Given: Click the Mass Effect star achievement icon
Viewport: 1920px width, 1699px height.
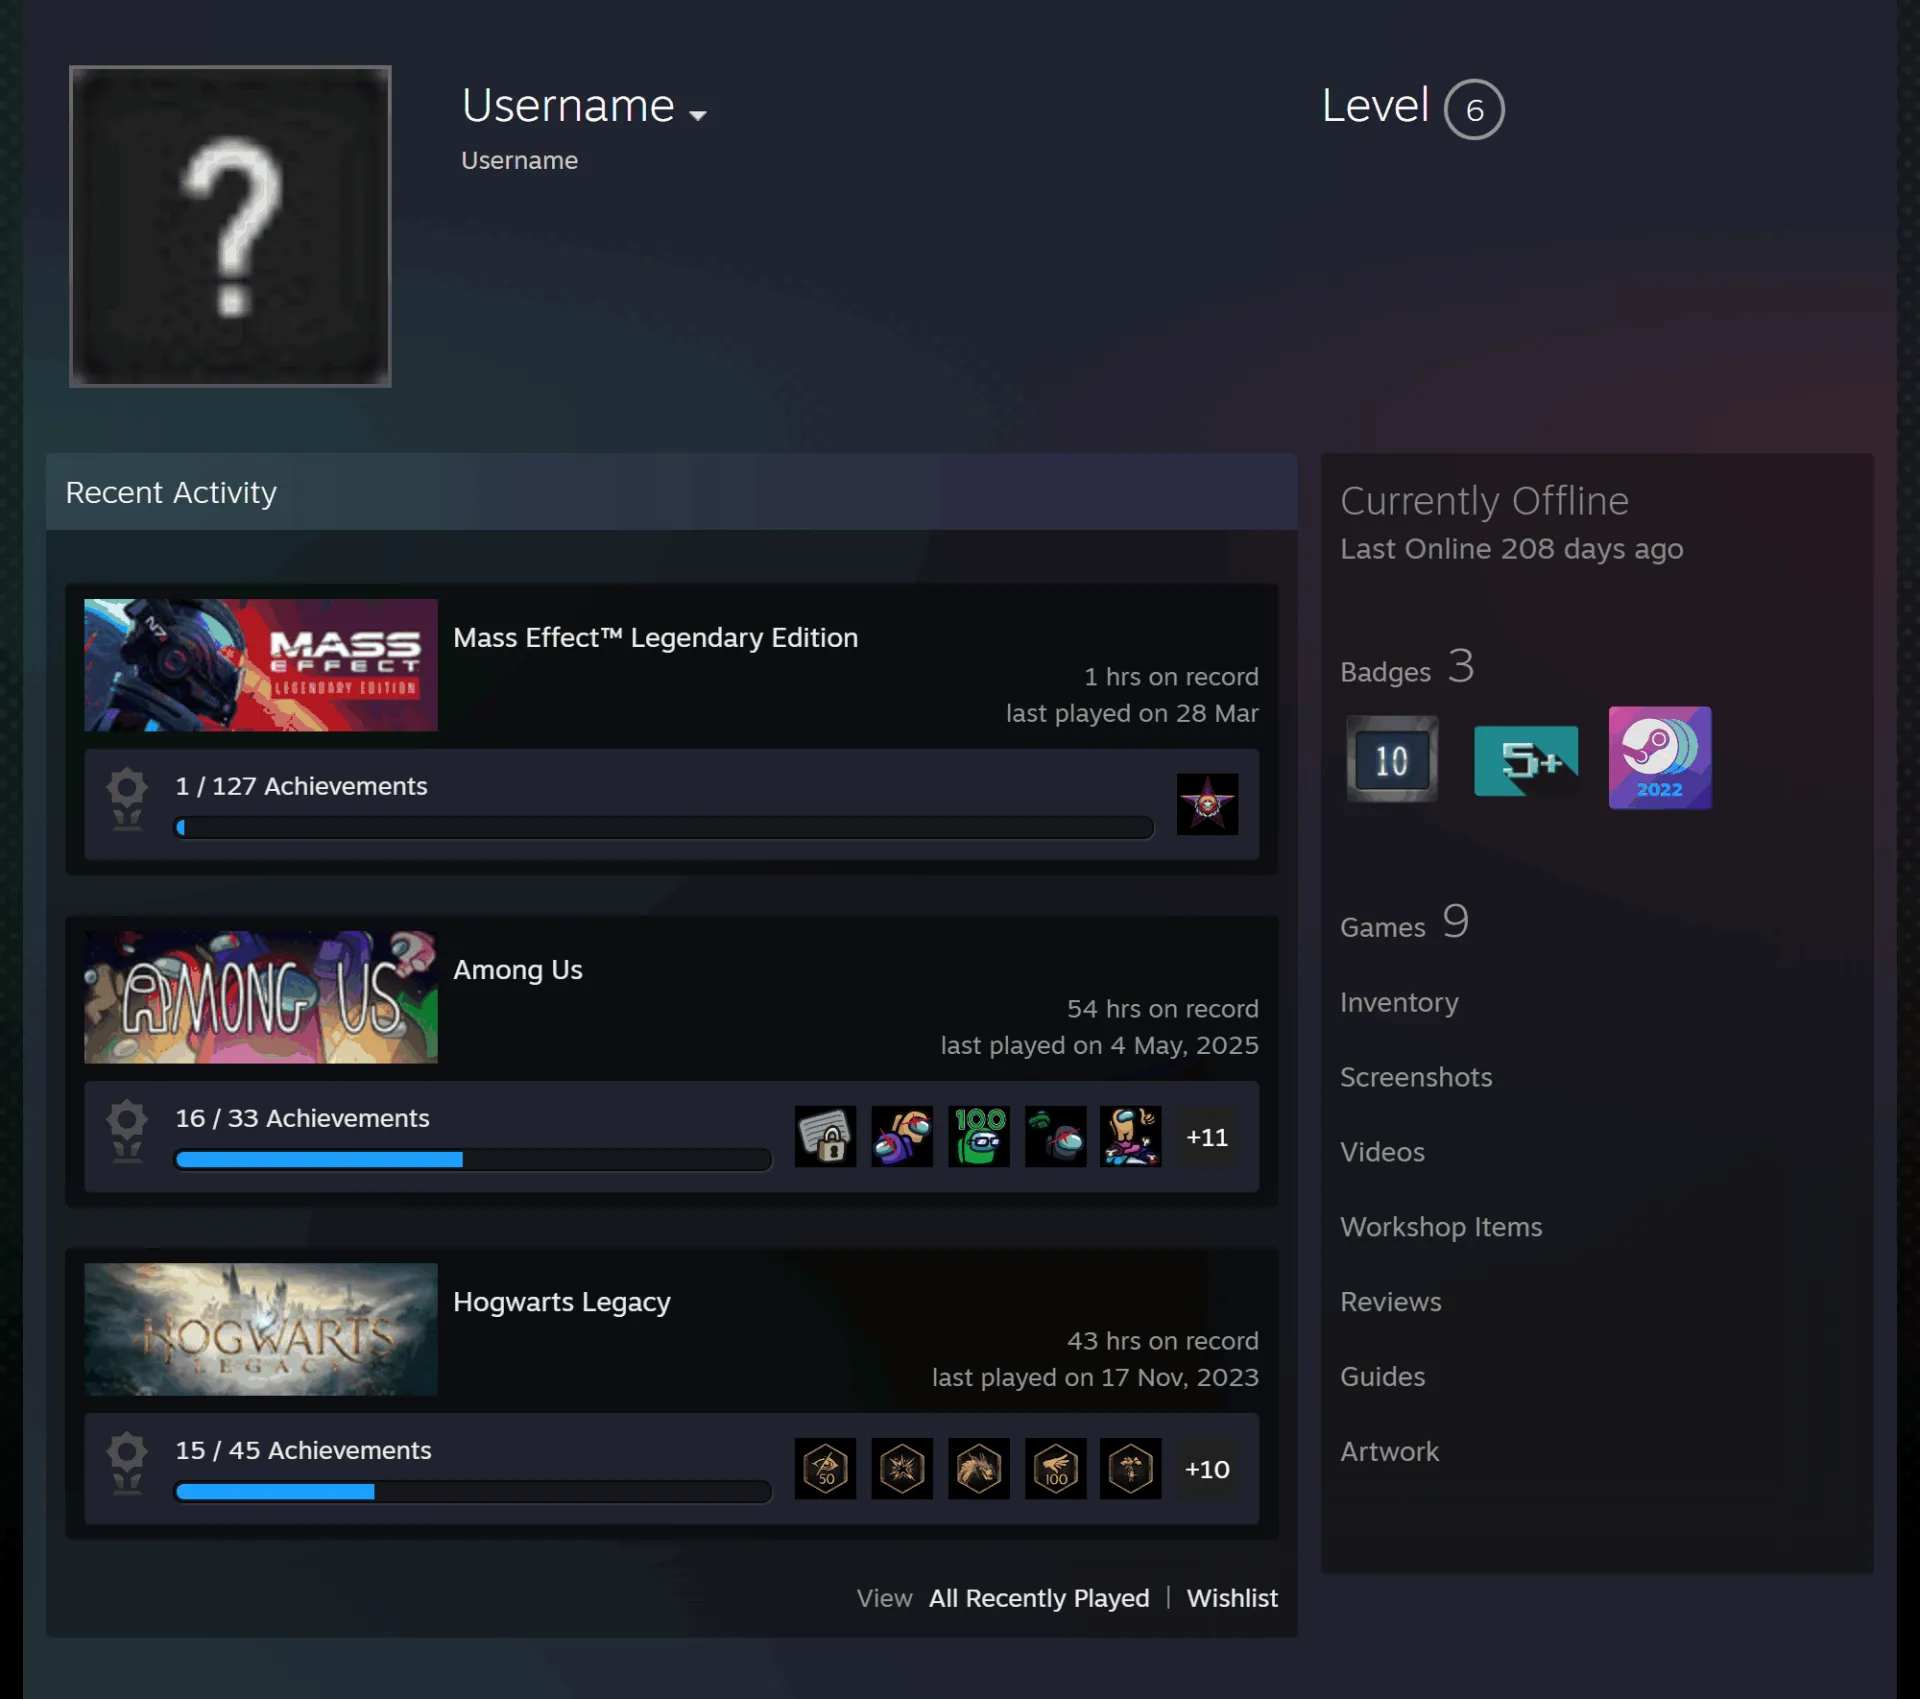Looking at the screenshot, I should click(1207, 804).
